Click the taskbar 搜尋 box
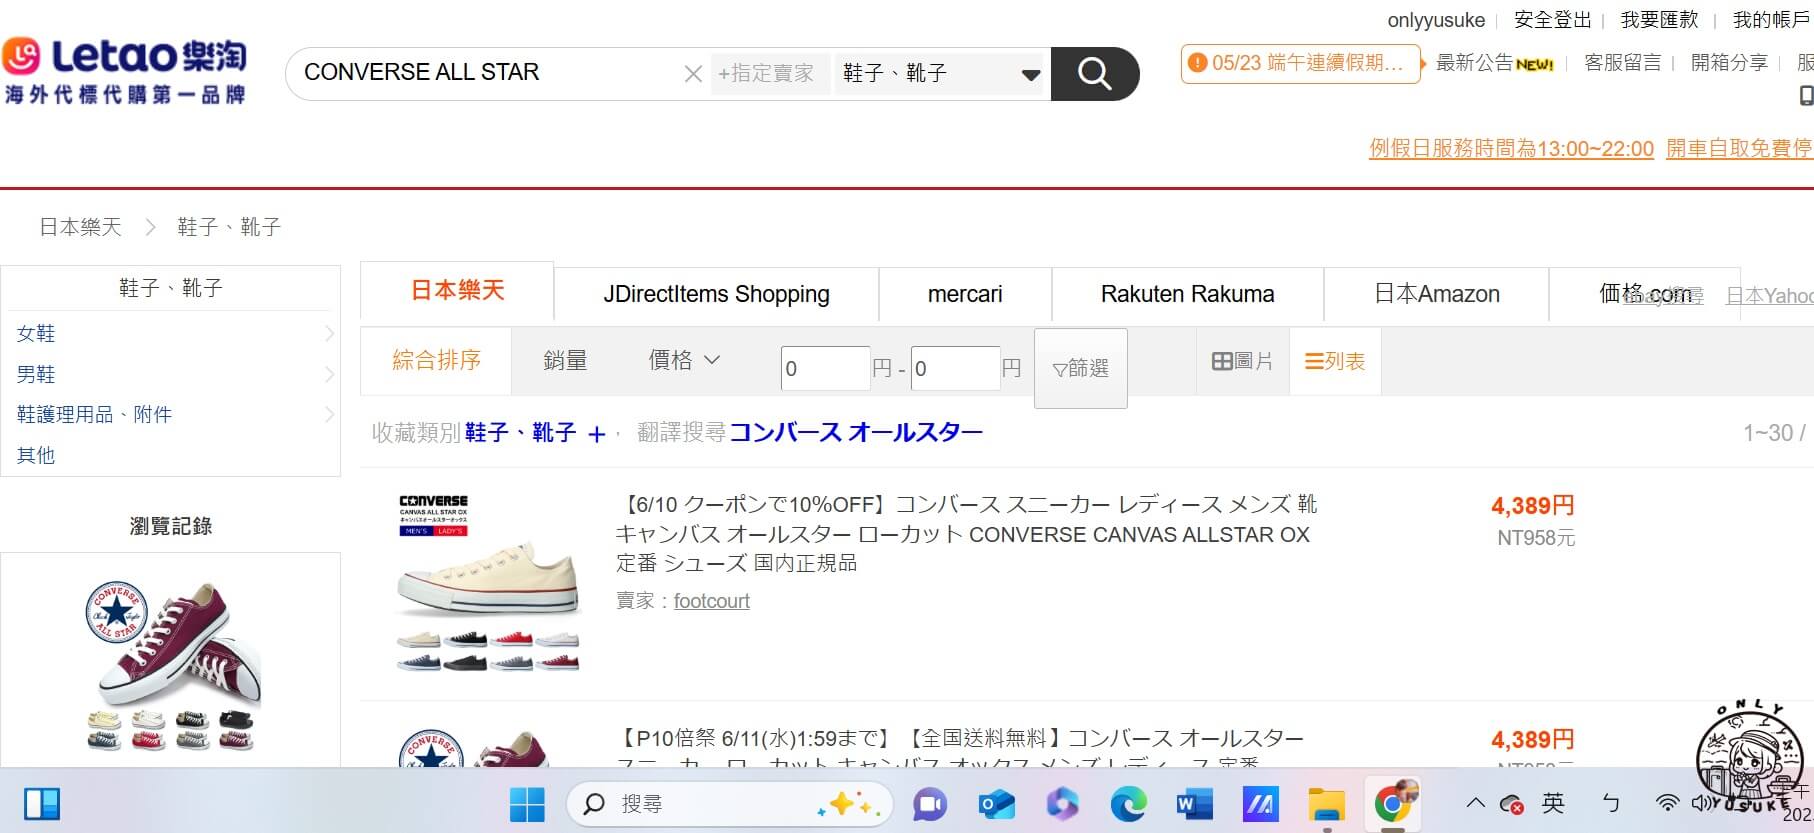This screenshot has width=1814, height=833. (730, 804)
